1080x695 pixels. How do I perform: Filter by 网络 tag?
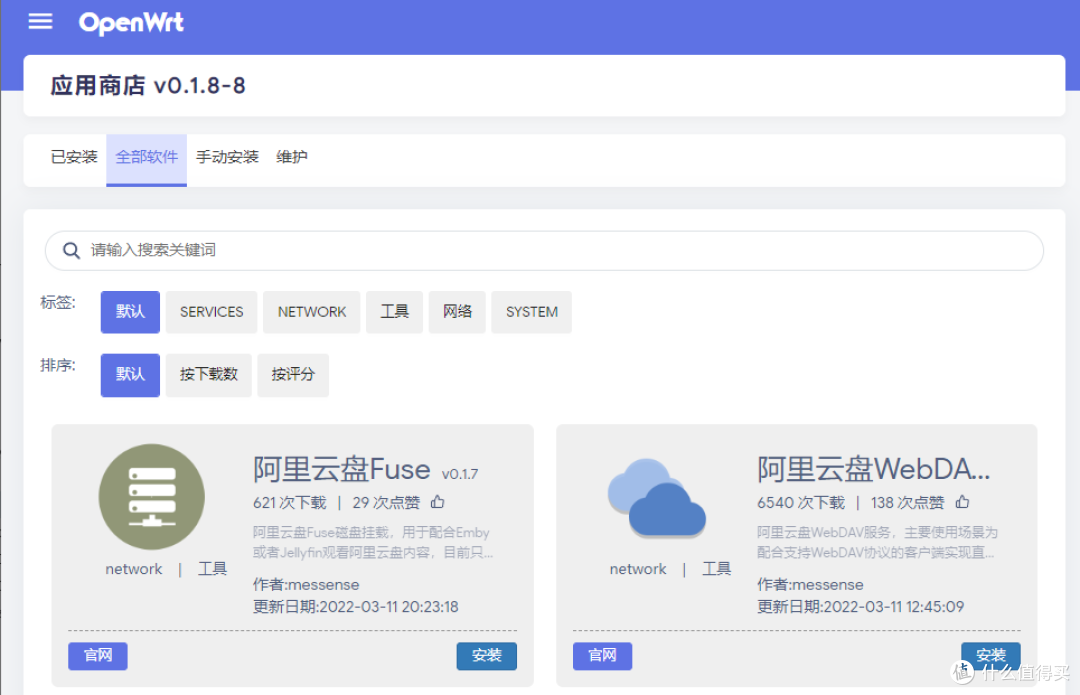(x=457, y=312)
